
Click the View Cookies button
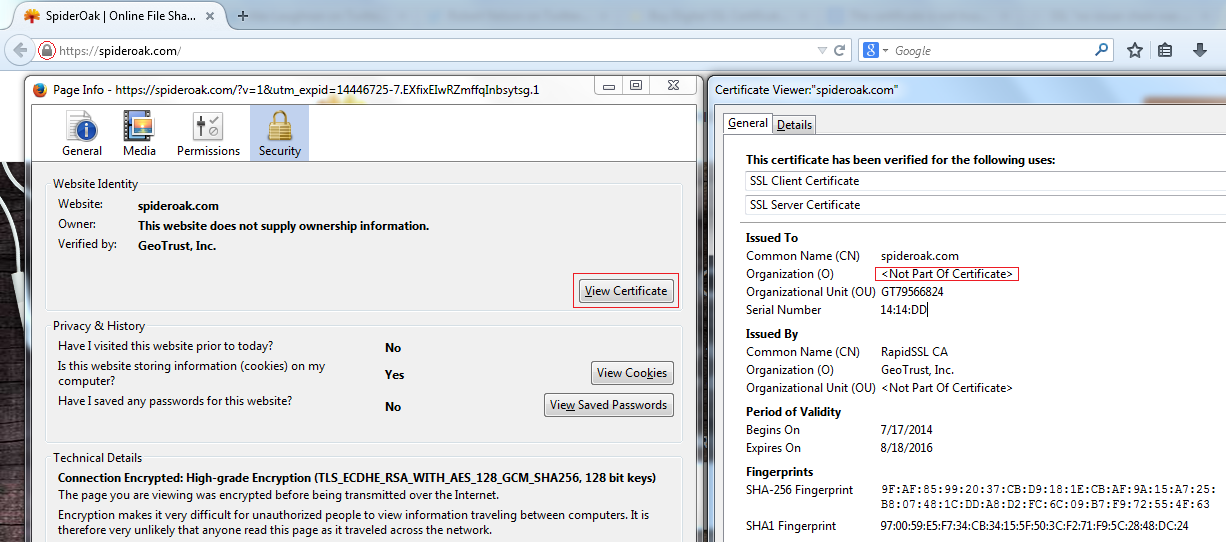(x=632, y=373)
